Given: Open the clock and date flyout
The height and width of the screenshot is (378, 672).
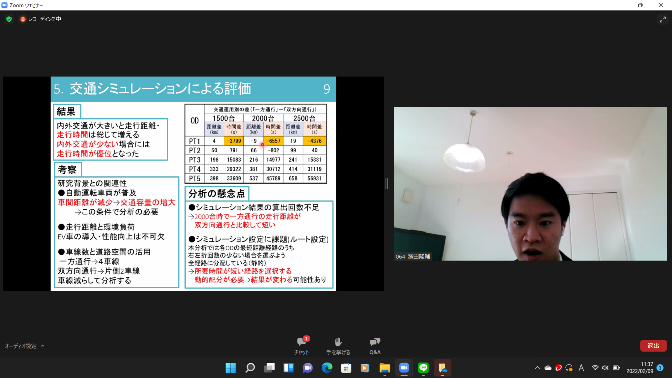Looking at the screenshot, I should [640, 368].
